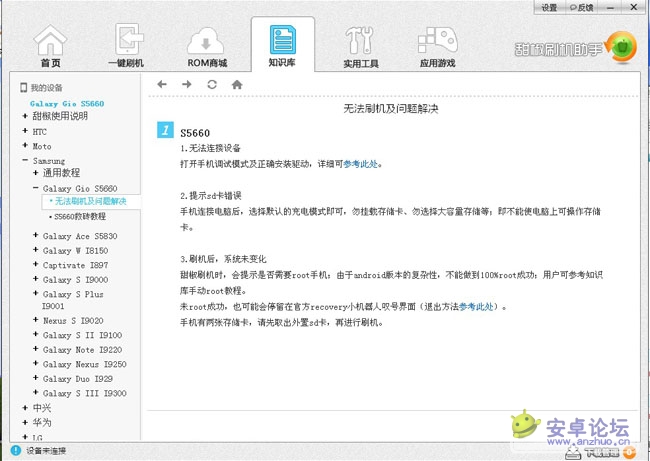Viewport: 650px width, 461px height.
Task: Expand the Captivate I897 node
Action: click(36, 264)
